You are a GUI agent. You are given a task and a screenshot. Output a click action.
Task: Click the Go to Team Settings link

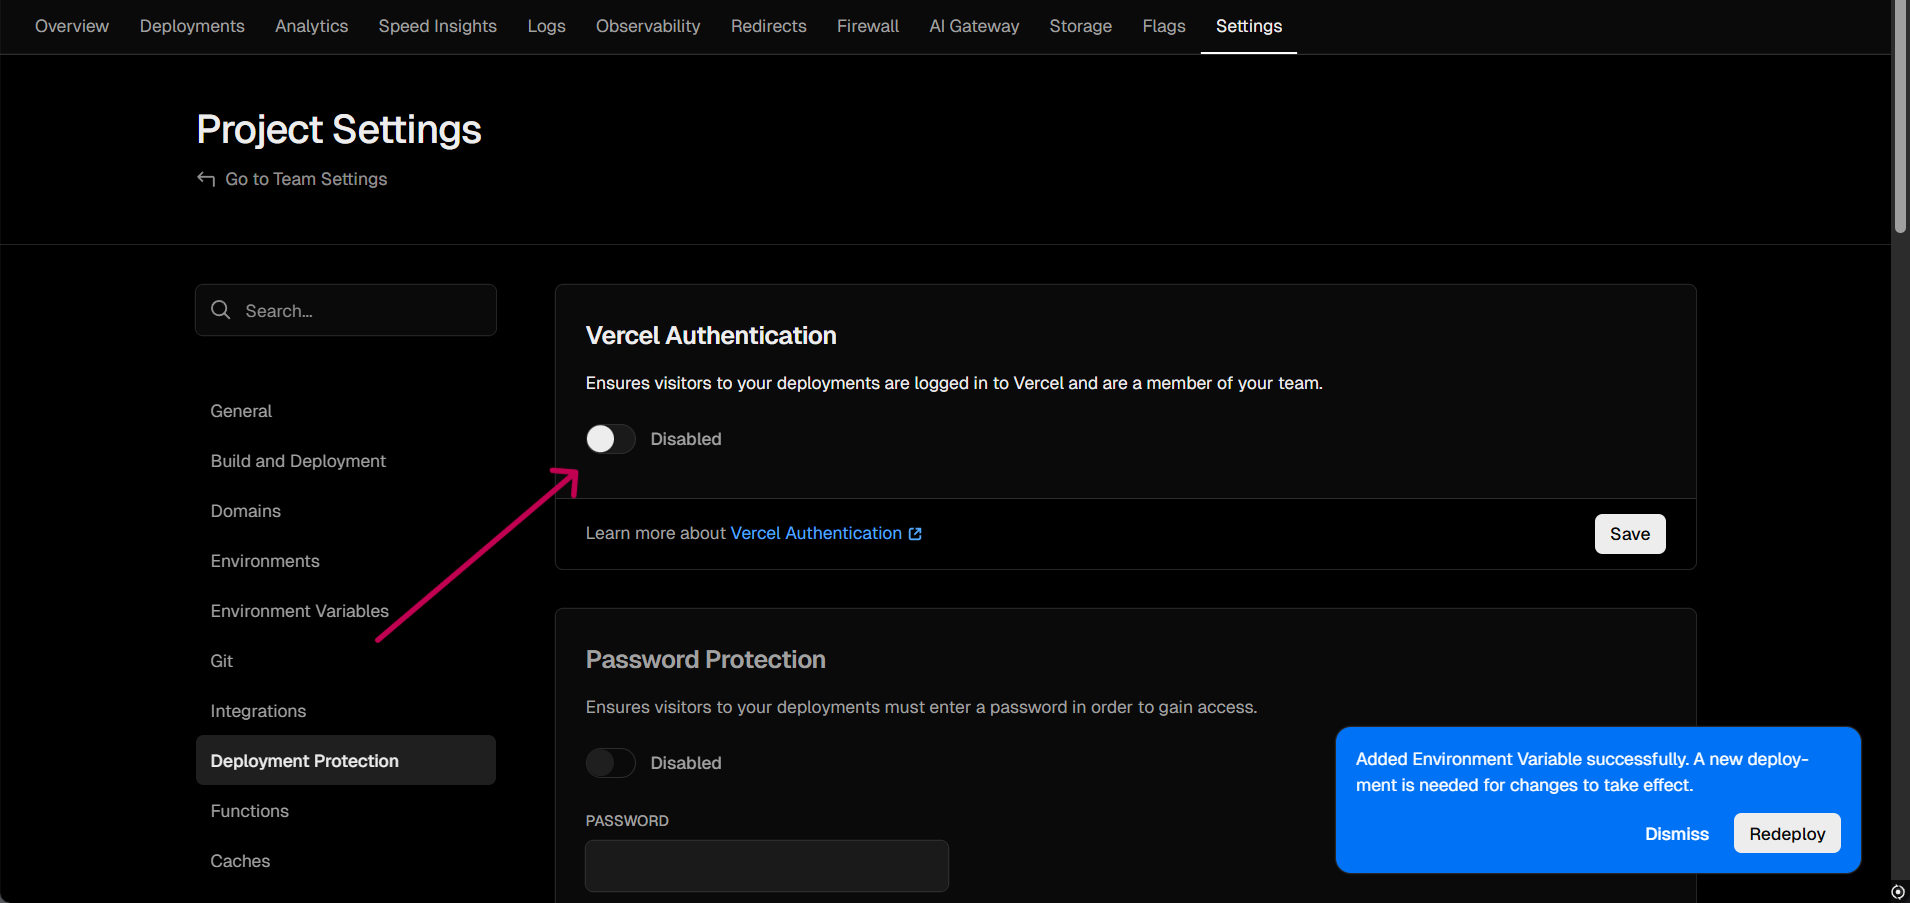coord(306,179)
